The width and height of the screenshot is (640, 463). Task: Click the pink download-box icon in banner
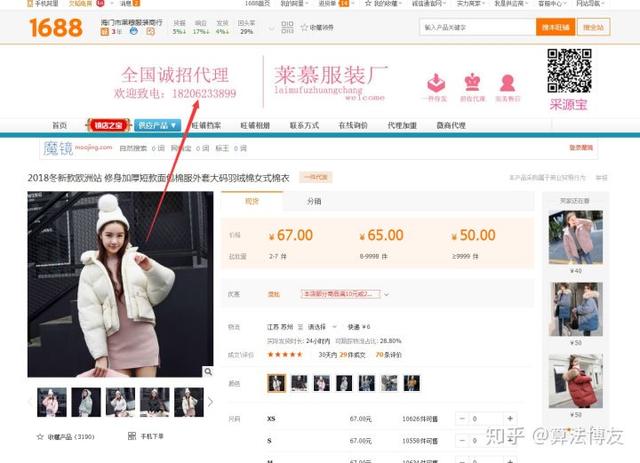(x=436, y=83)
